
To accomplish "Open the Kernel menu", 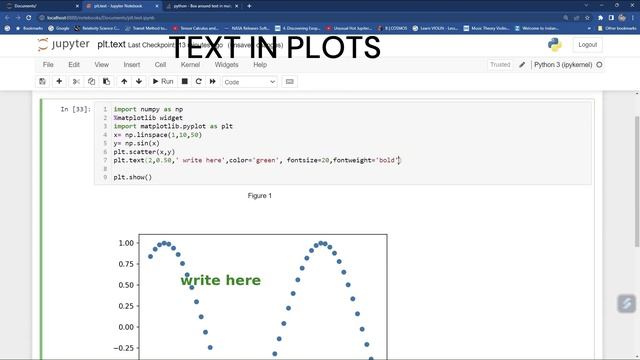I will (x=190, y=64).
